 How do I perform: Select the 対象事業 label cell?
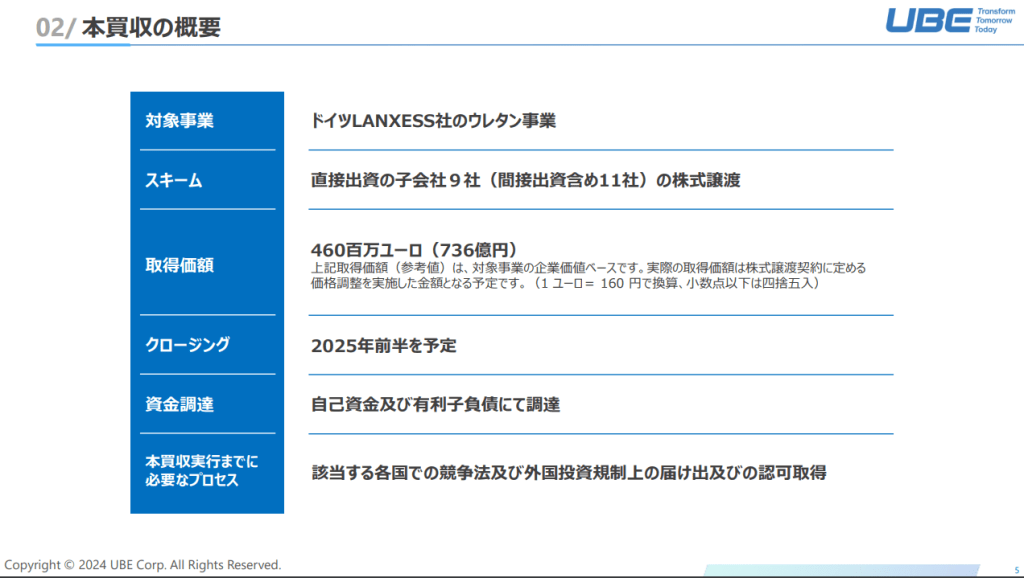click(180, 121)
